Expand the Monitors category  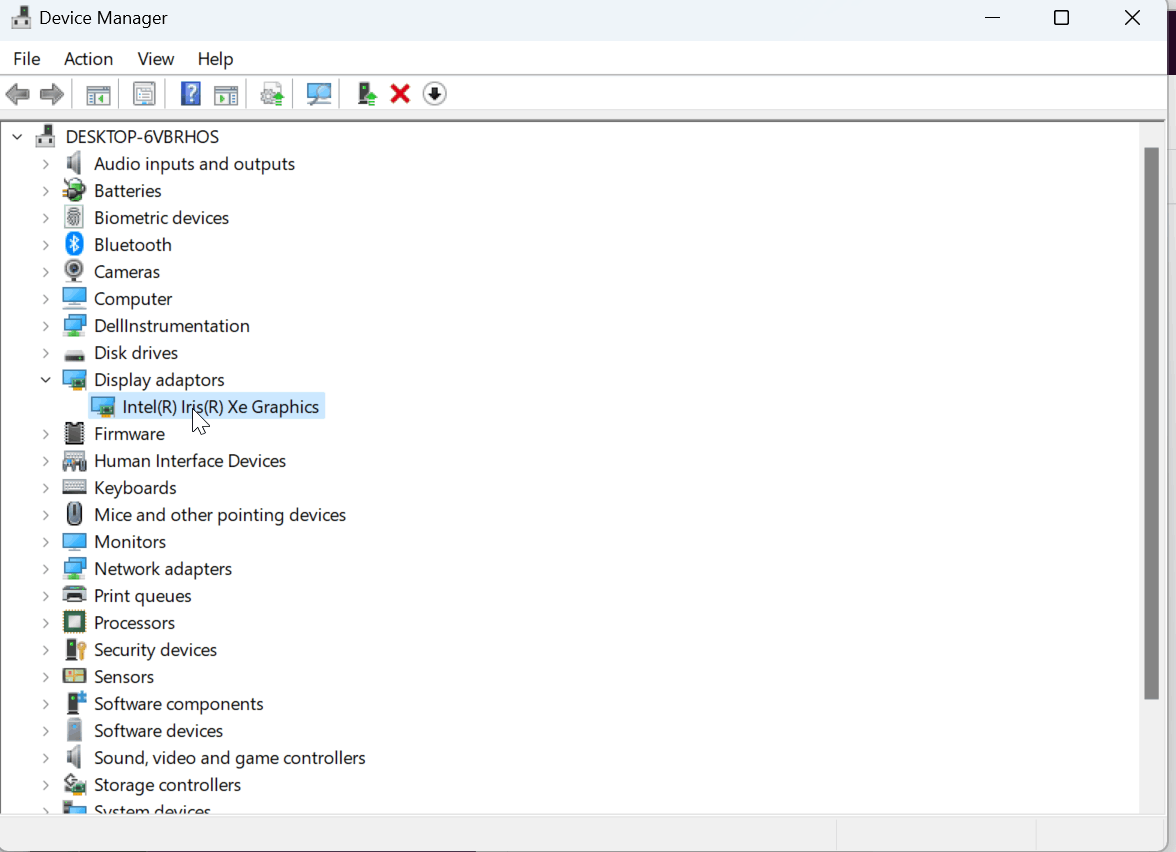click(x=46, y=542)
